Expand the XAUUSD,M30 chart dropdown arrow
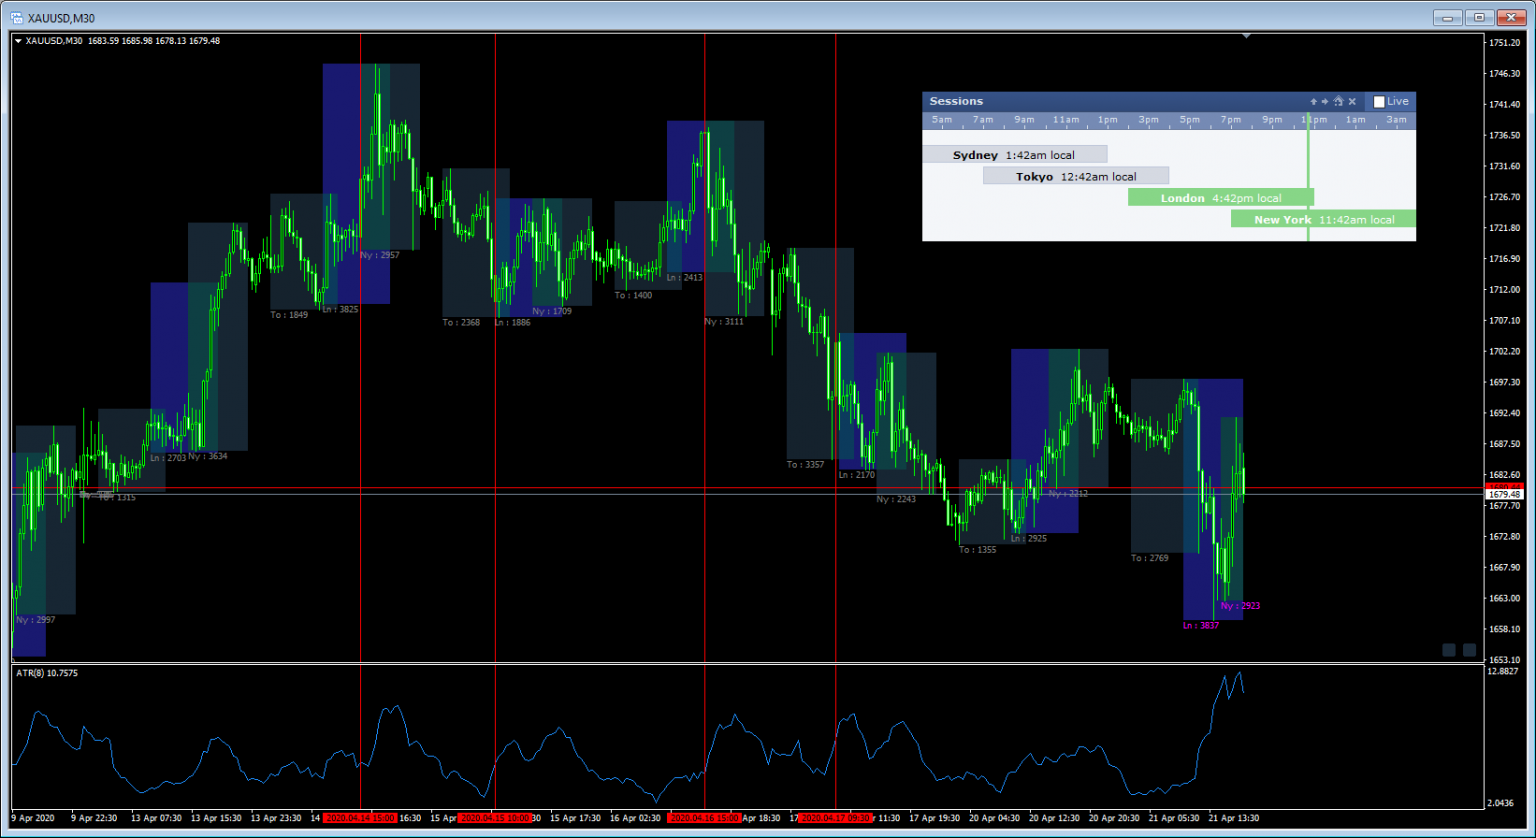The height and width of the screenshot is (838, 1536). coord(18,41)
